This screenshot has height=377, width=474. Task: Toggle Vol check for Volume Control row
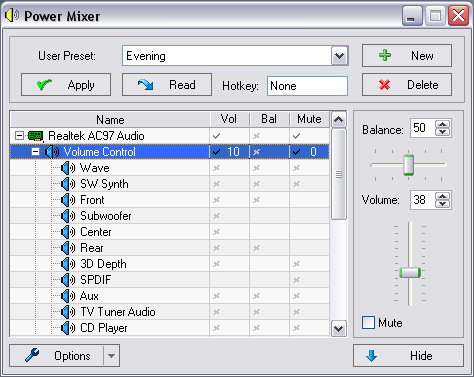pyautogui.click(x=216, y=152)
